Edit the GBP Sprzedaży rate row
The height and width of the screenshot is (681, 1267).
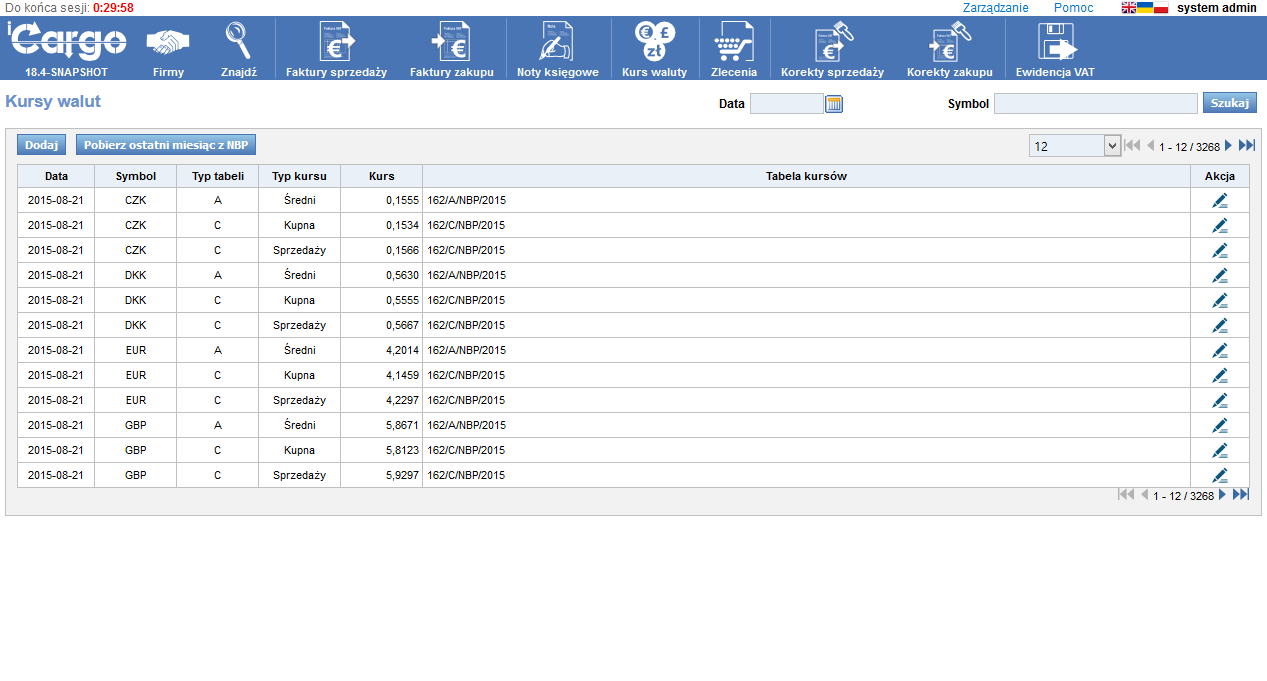click(x=1219, y=475)
